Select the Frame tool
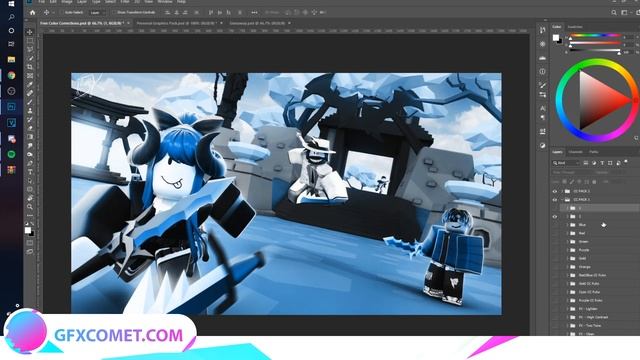Image resolution: width=640 pixels, height=360 pixels. (30, 76)
